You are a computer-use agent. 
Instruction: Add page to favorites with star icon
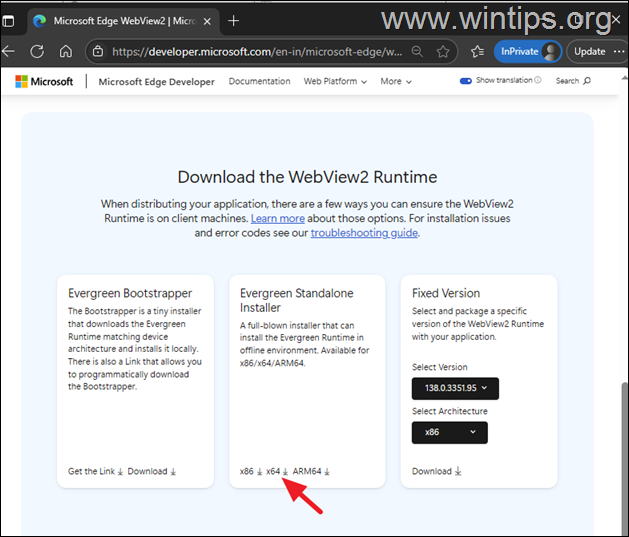tap(443, 51)
